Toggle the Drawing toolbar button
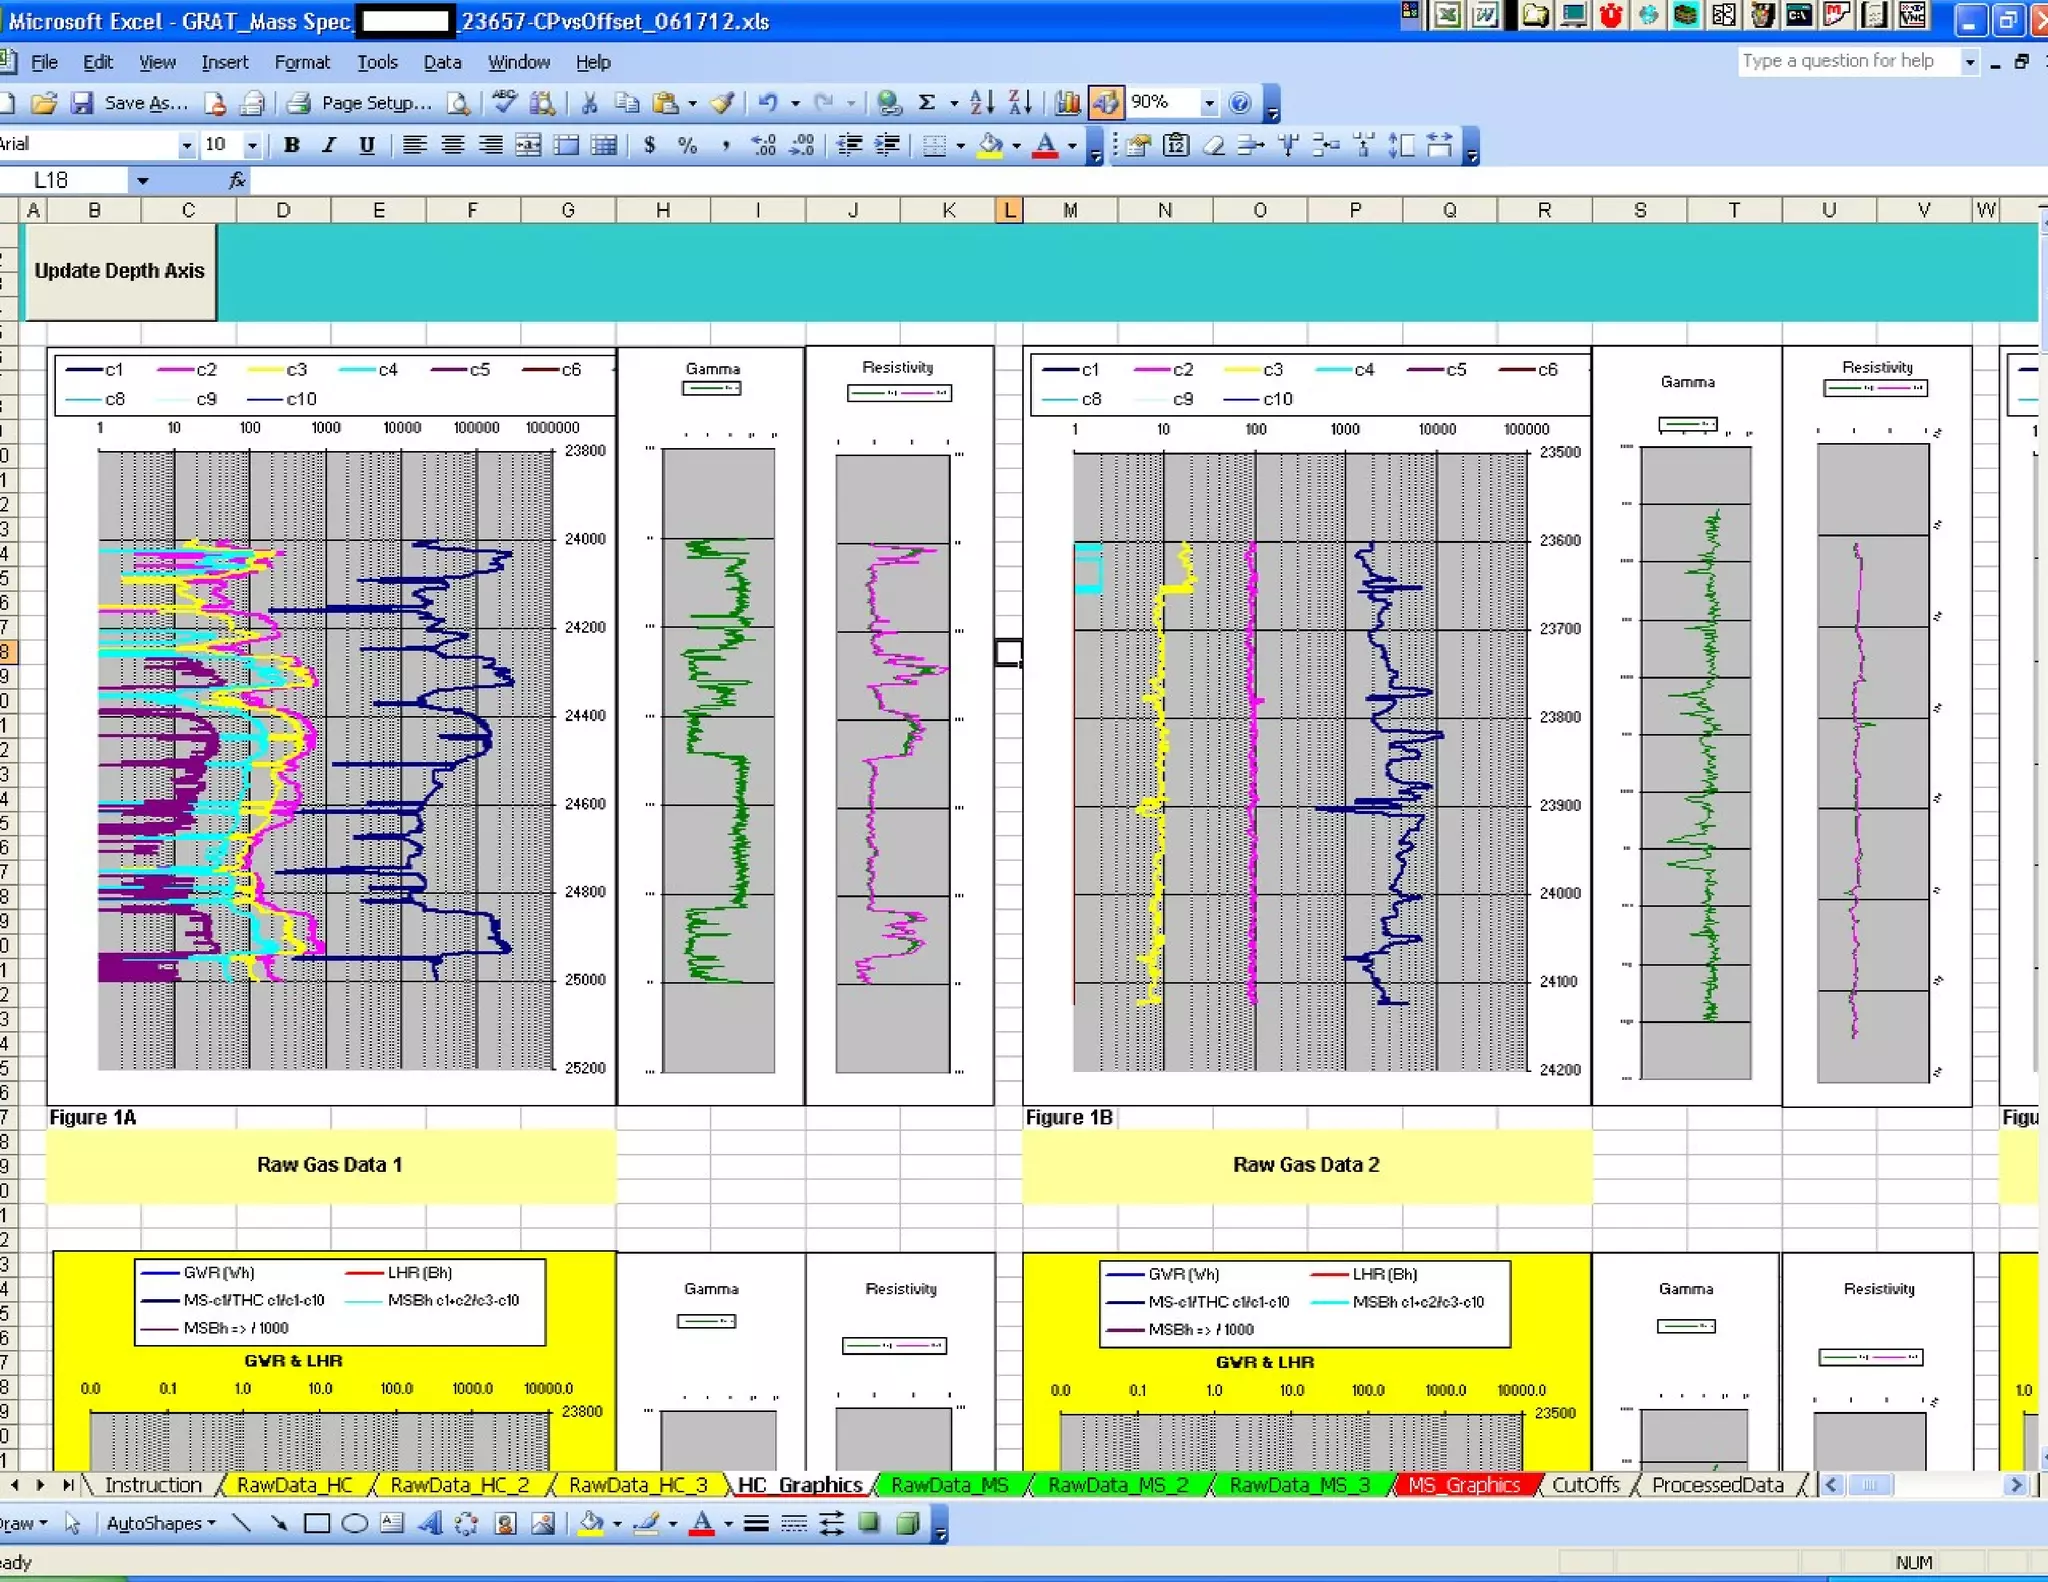 pyautogui.click(x=1105, y=103)
